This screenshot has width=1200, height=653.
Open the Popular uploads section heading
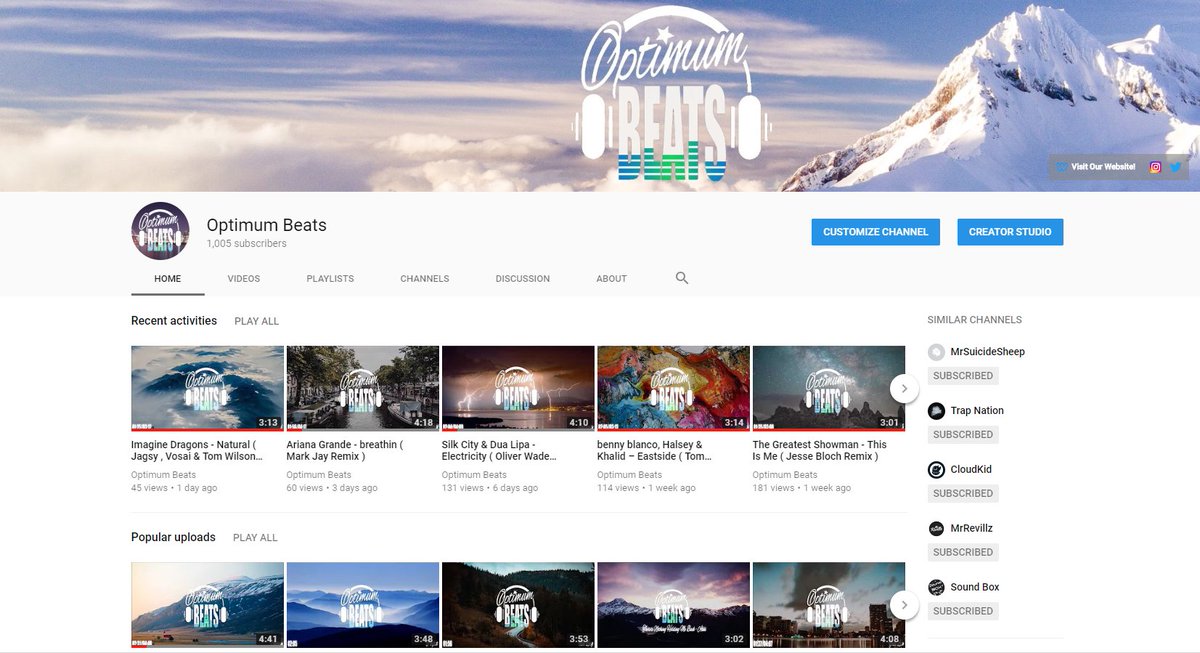coord(173,537)
